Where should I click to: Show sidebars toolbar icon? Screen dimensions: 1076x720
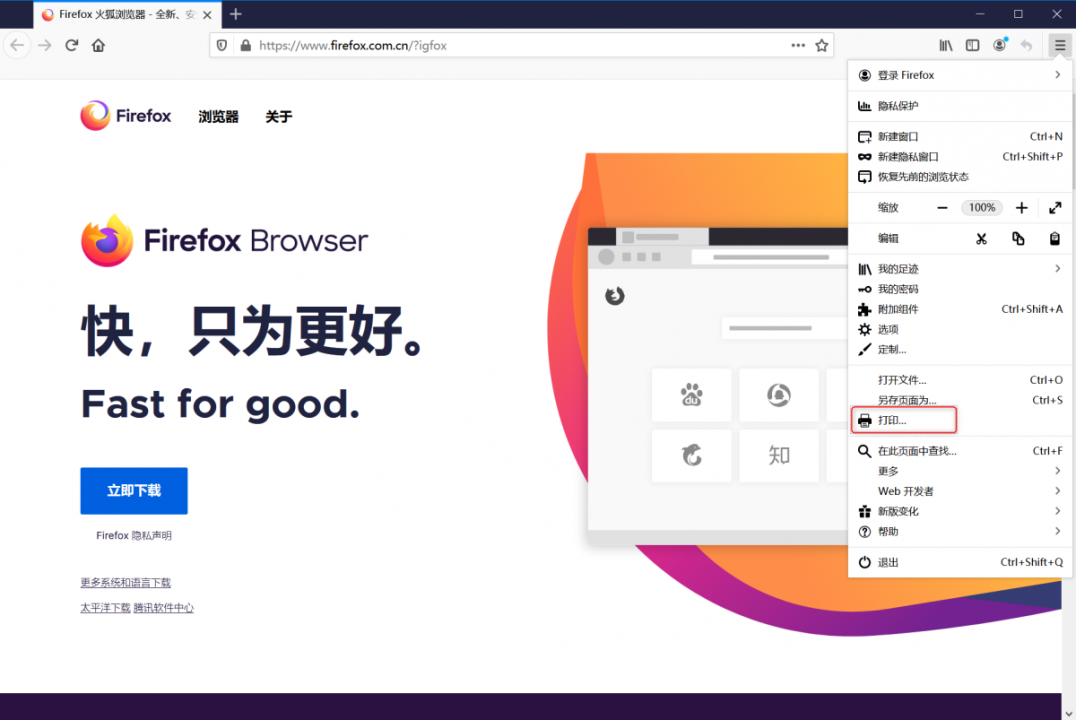tap(972, 45)
